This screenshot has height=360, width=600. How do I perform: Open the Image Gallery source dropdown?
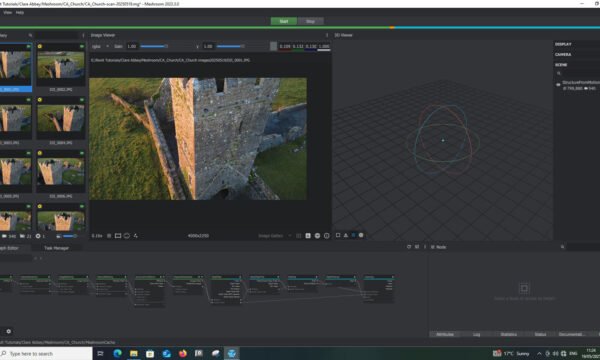pyautogui.click(x=275, y=236)
